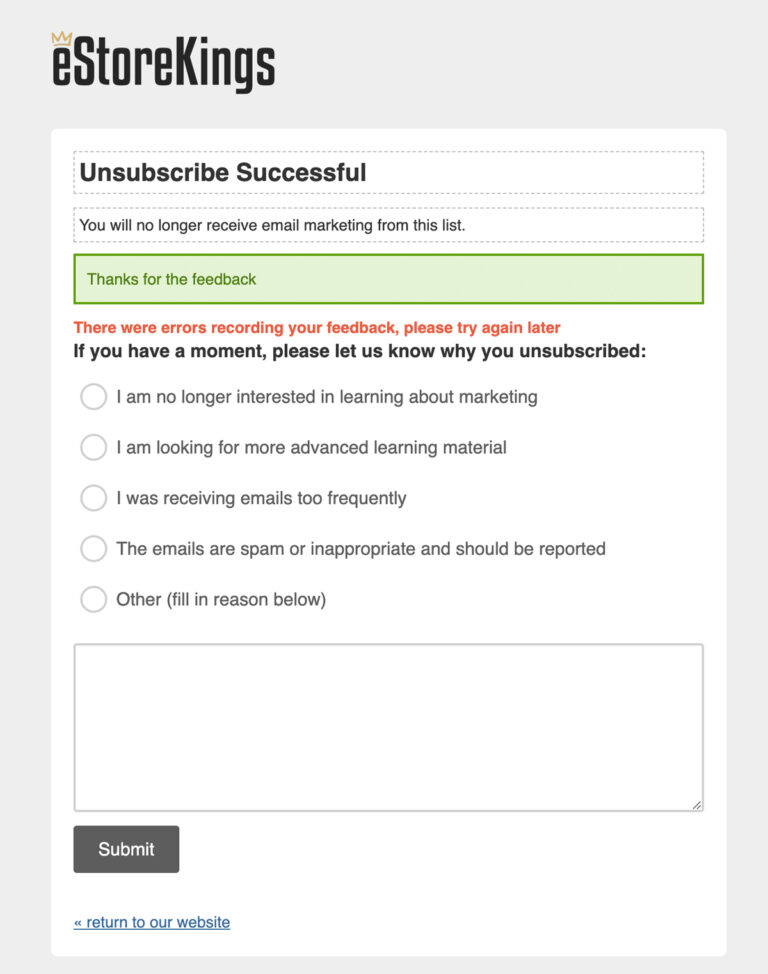Select 'The emails are spam or inappropriate' option
768x974 pixels.
(x=93, y=548)
